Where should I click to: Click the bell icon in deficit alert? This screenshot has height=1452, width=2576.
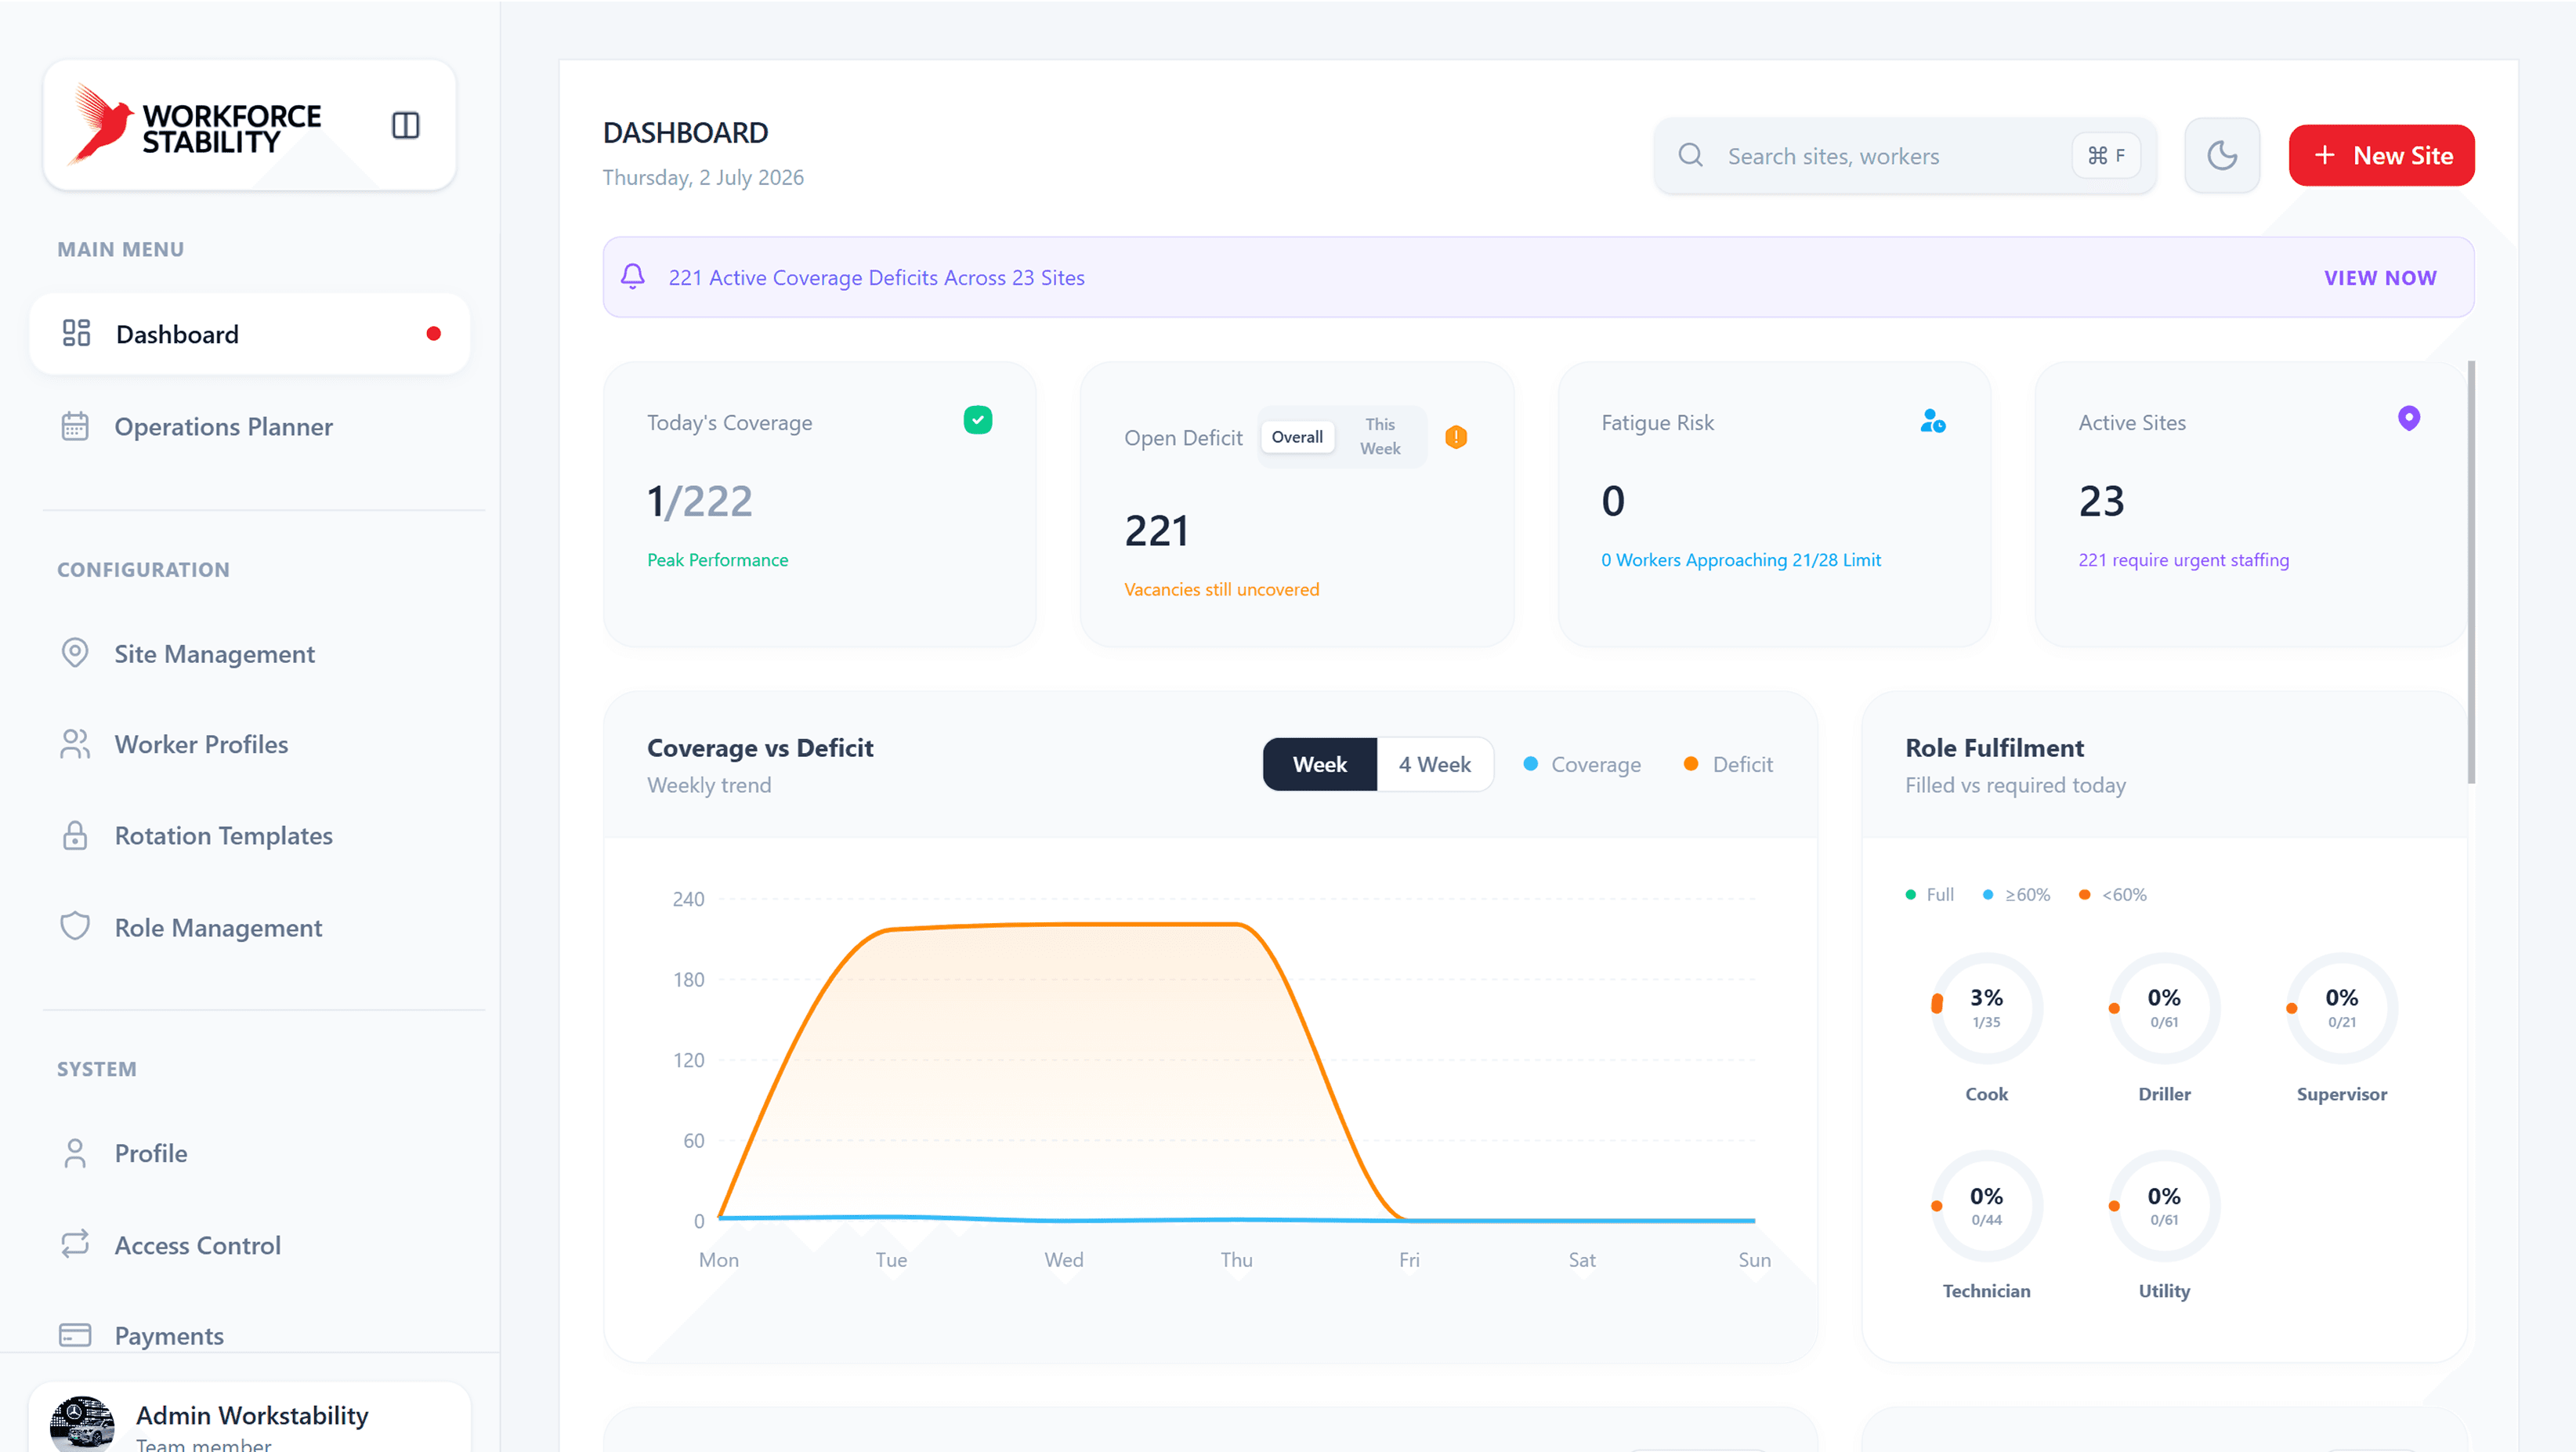pos(632,276)
